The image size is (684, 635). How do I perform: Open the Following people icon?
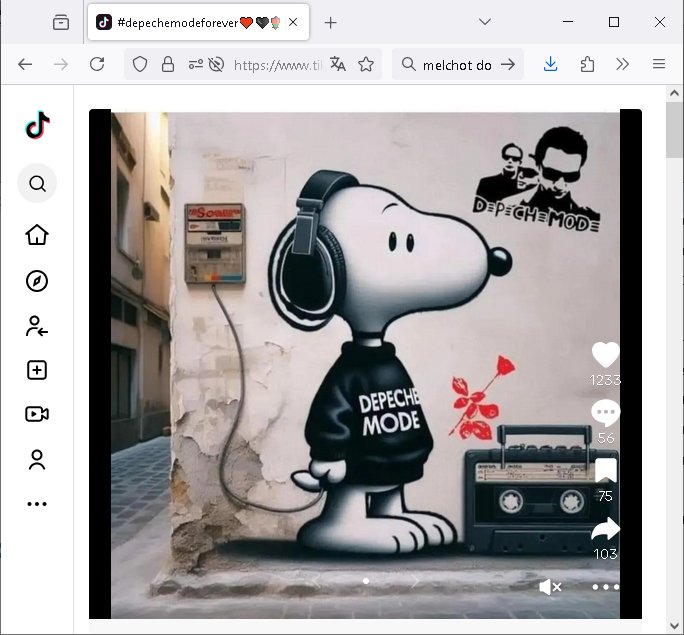pos(37,326)
